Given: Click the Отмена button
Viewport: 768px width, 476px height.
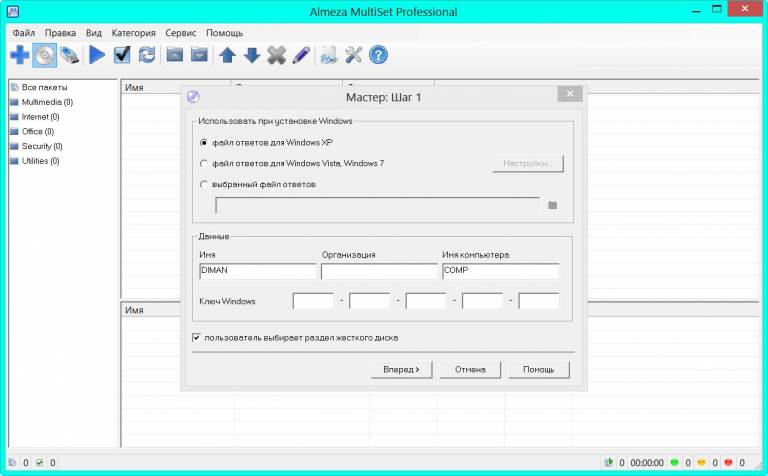Looking at the screenshot, I should pyautogui.click(x=470, y=370).
